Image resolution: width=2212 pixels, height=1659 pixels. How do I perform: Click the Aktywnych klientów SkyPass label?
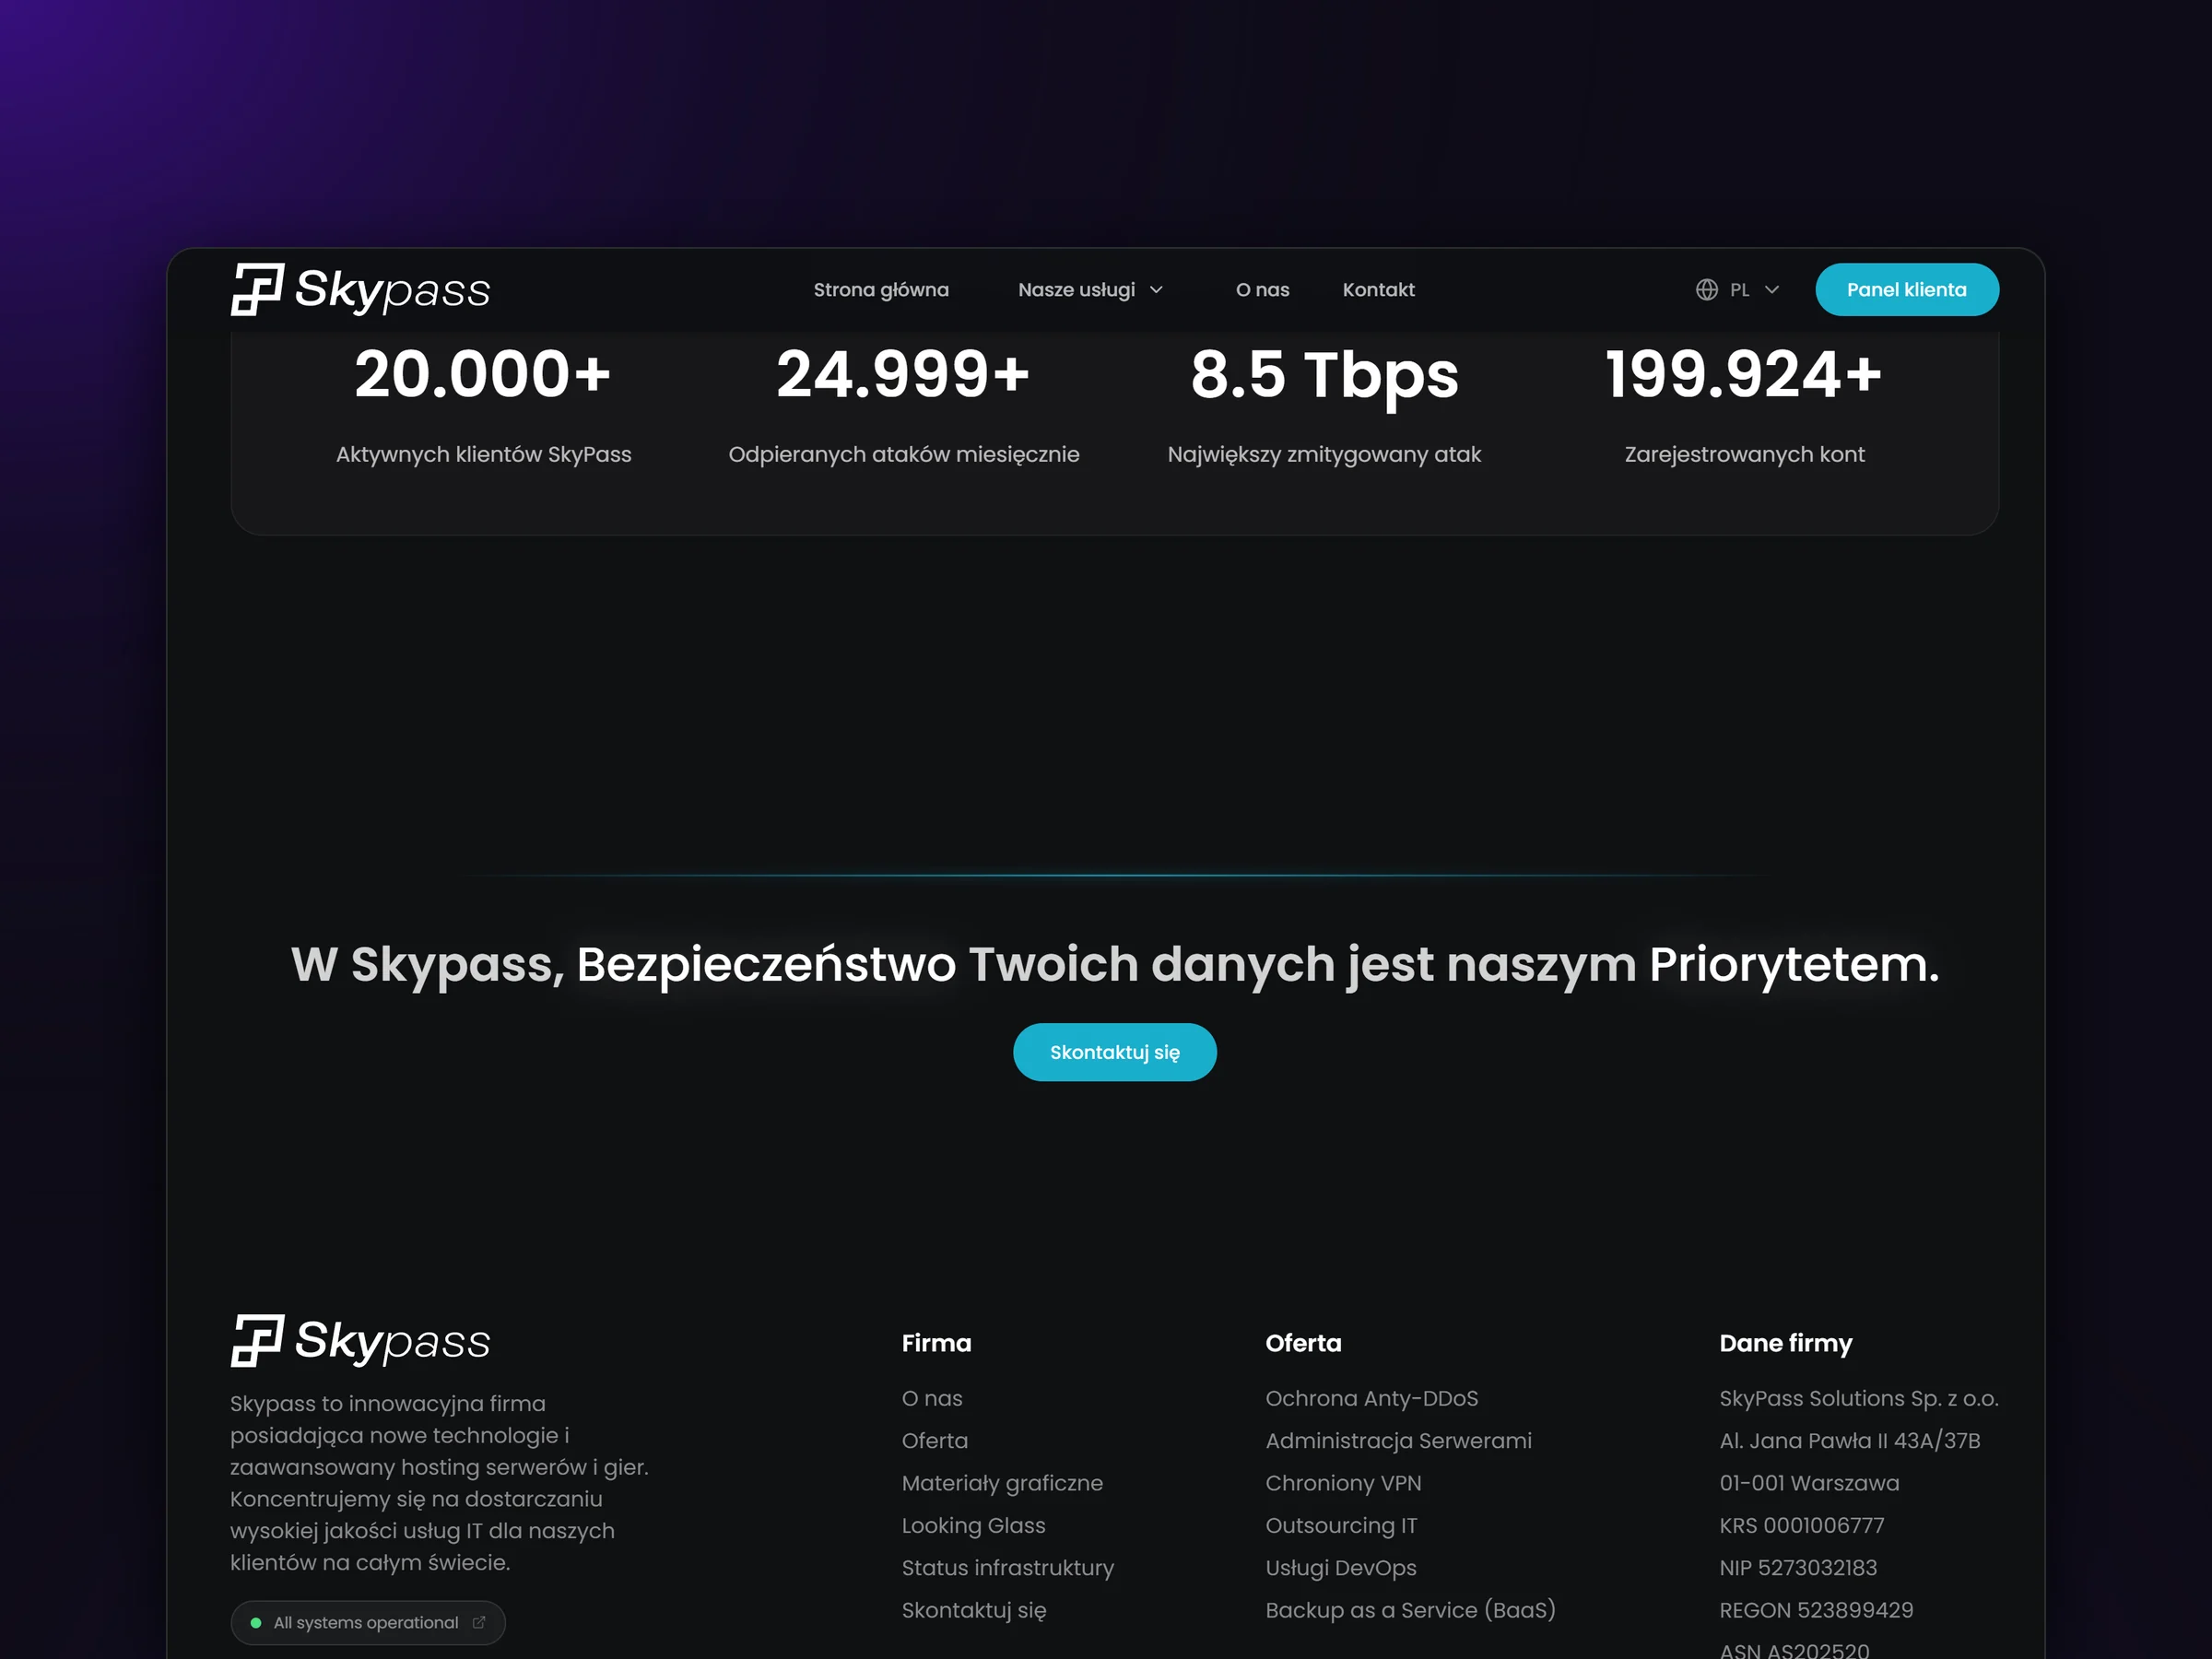[483, 454]
